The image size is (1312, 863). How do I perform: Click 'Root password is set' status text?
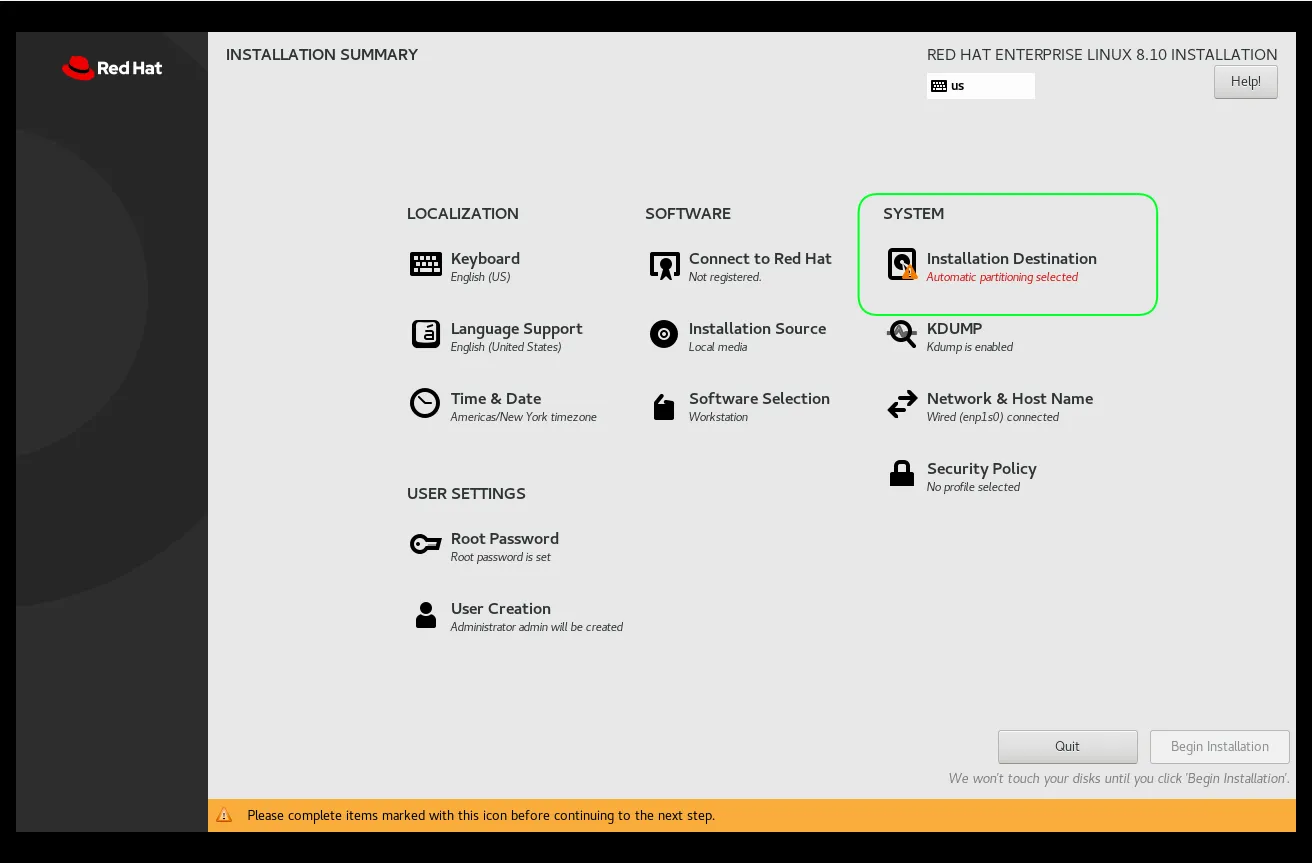tap(500, 557)
